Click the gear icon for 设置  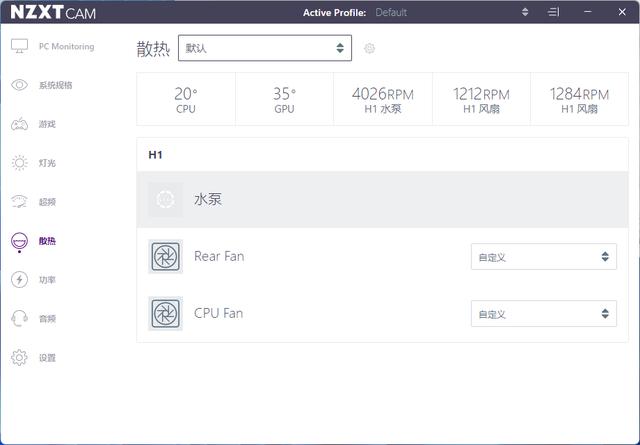coord(19,358)
